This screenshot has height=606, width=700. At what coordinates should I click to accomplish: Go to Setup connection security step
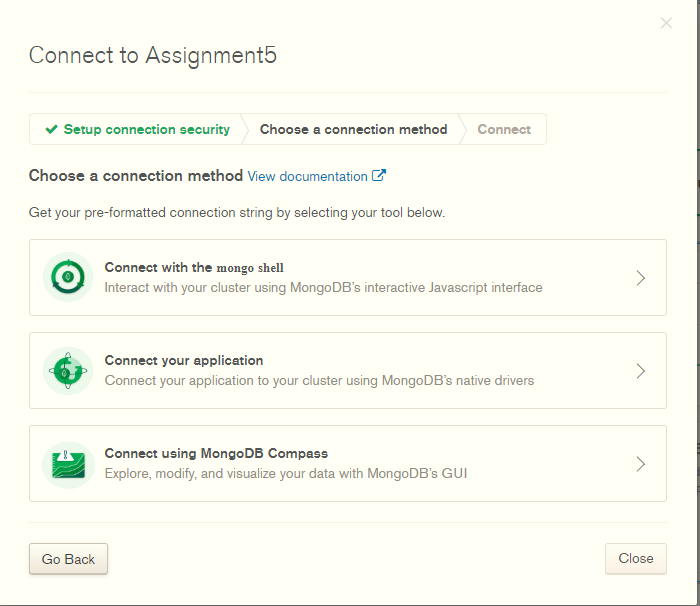[138, 130]
